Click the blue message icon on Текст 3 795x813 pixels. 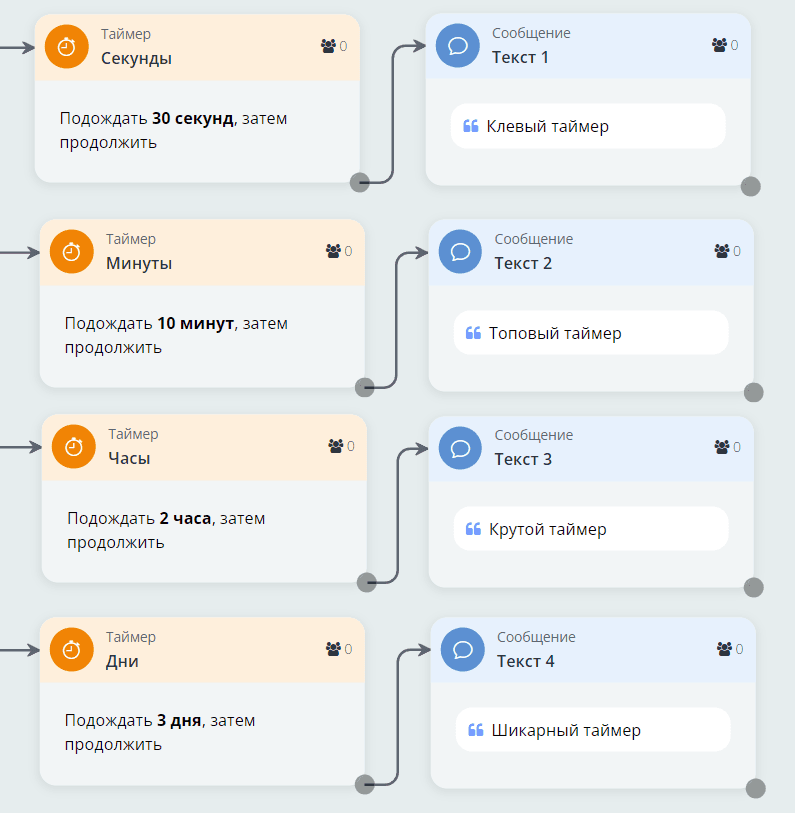(x=460, y=448)
